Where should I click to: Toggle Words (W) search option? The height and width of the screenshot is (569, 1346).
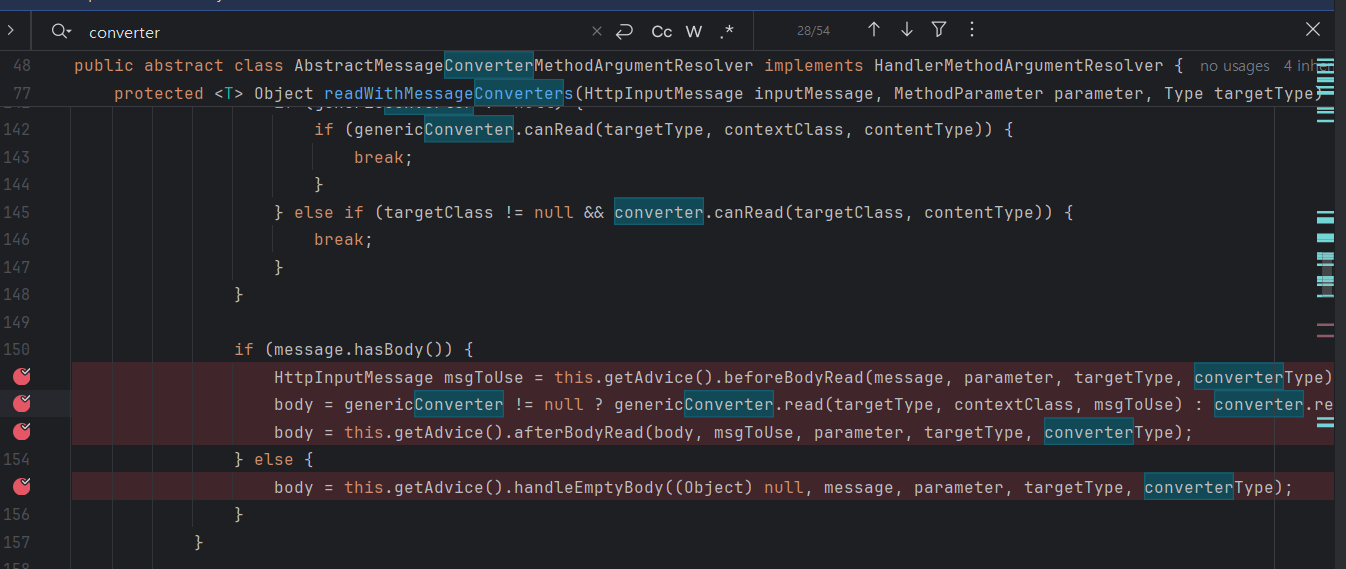point(694,31)
